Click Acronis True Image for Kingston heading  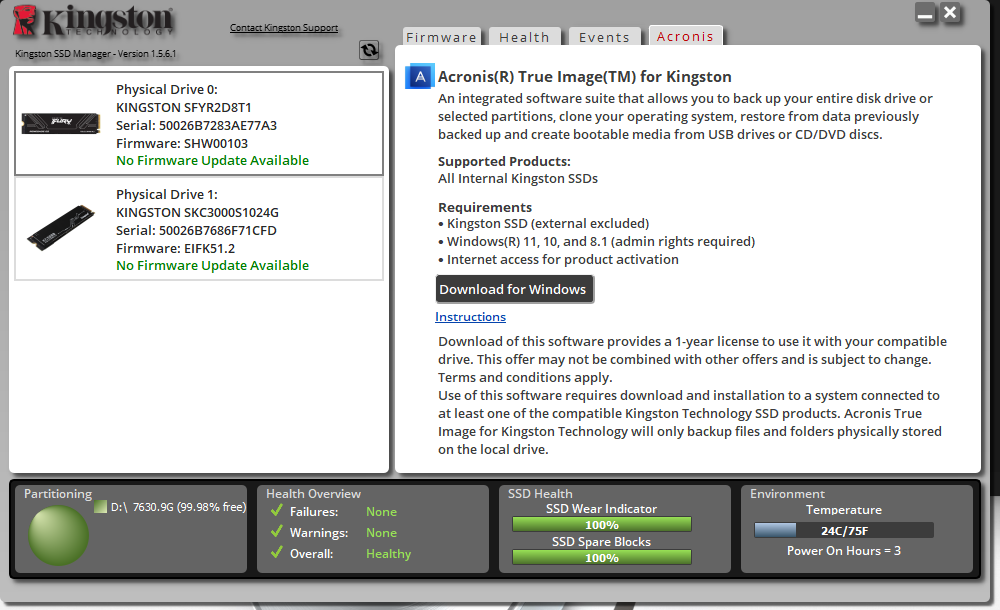[585, 77]
